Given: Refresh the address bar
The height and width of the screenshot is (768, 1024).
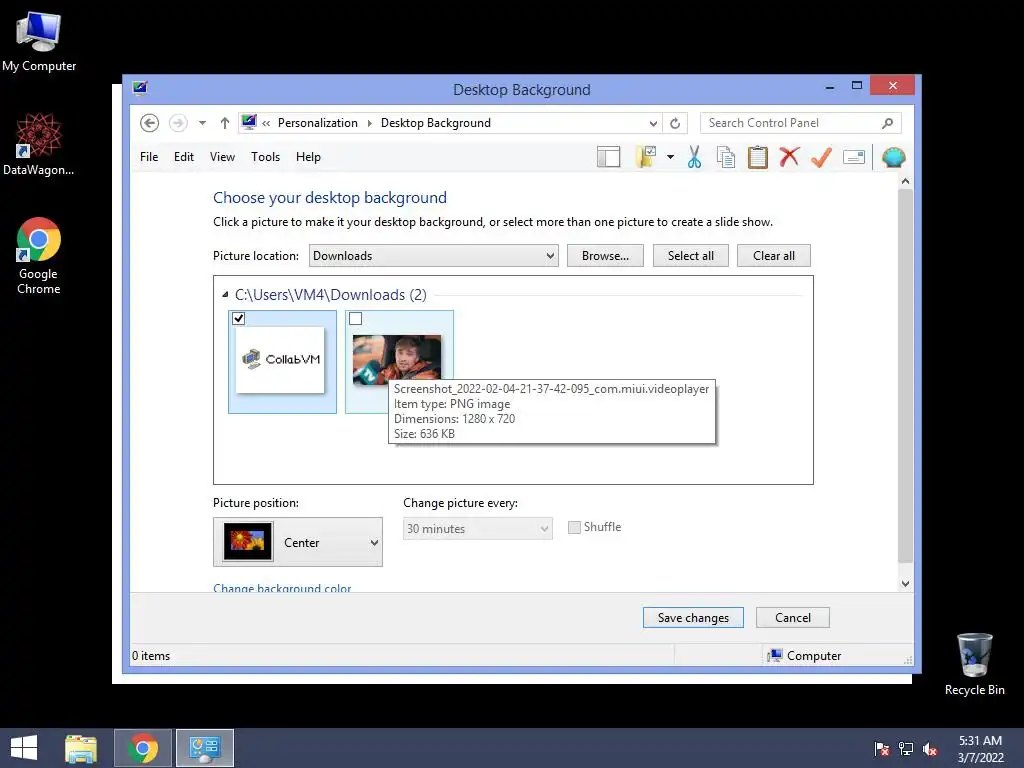Looking at the screenshot, I should point(675,123).
